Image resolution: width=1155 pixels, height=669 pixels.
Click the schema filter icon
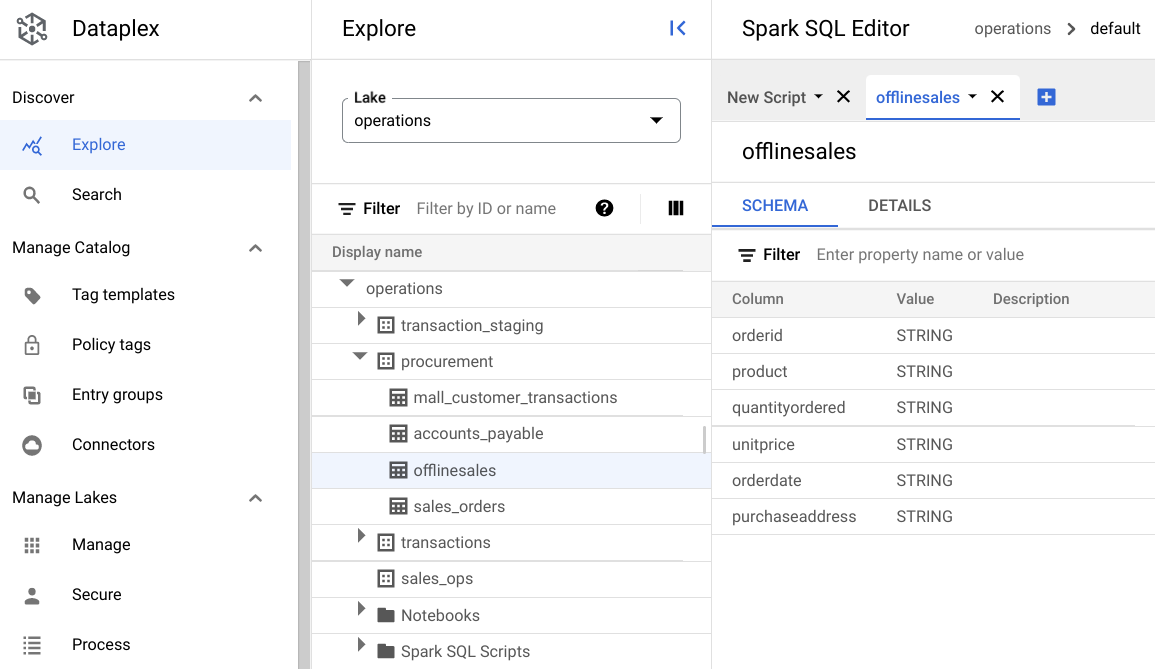tap(747, 255)
